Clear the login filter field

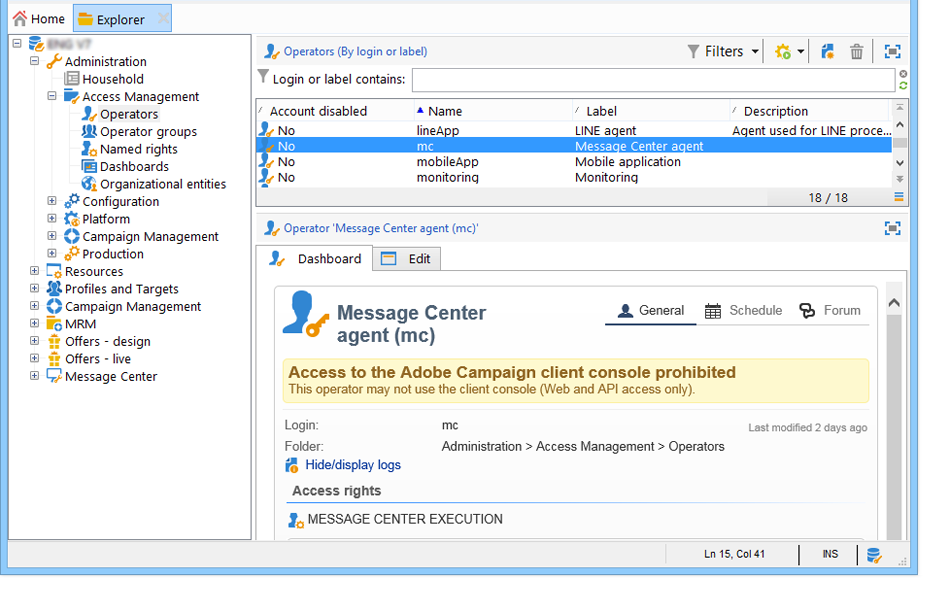coord(903,74)
